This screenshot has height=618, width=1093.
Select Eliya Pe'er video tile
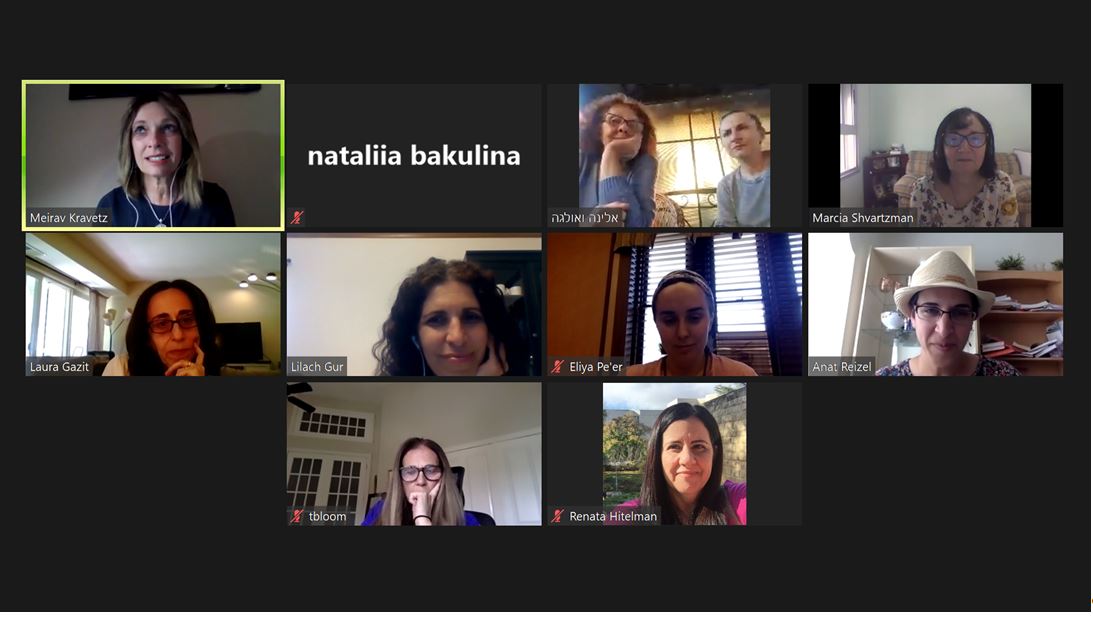click(x=675, y=304)
